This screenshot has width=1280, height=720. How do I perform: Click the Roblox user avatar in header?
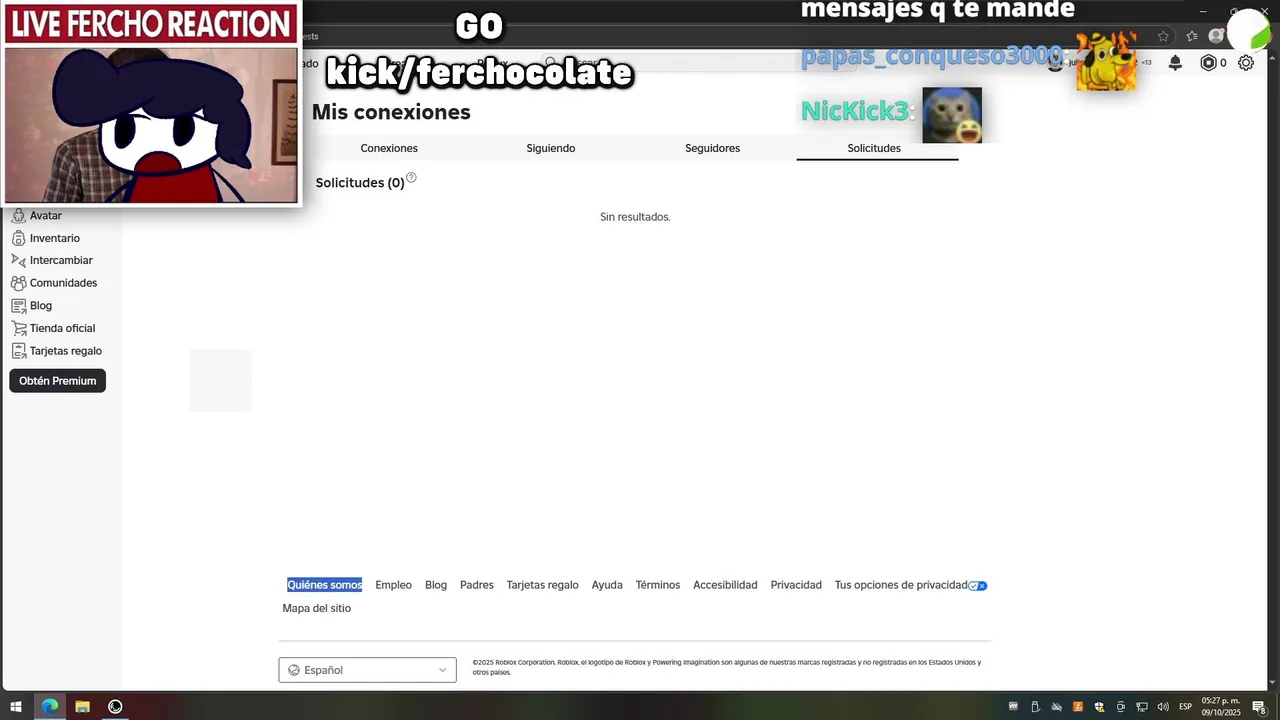point(1054,63)
